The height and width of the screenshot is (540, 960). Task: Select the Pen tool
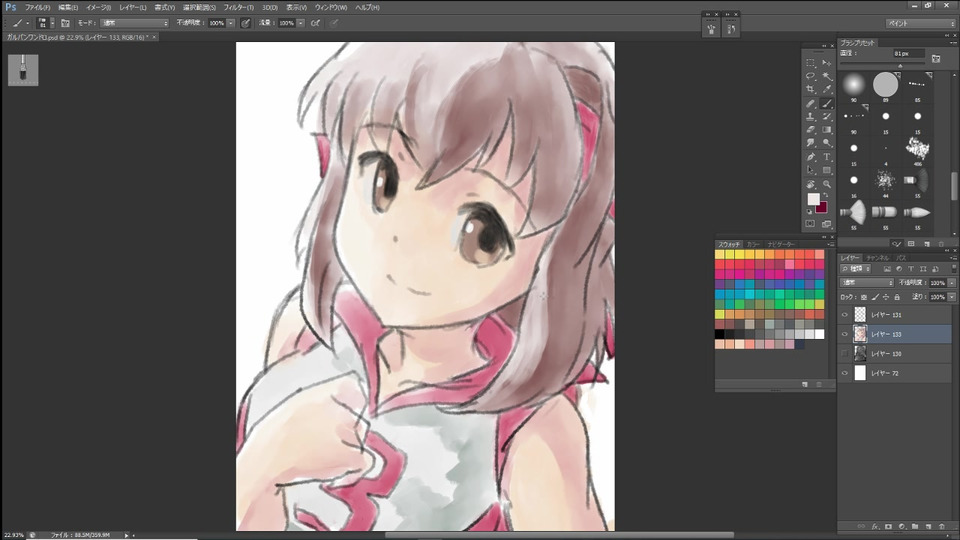[811, 157]
